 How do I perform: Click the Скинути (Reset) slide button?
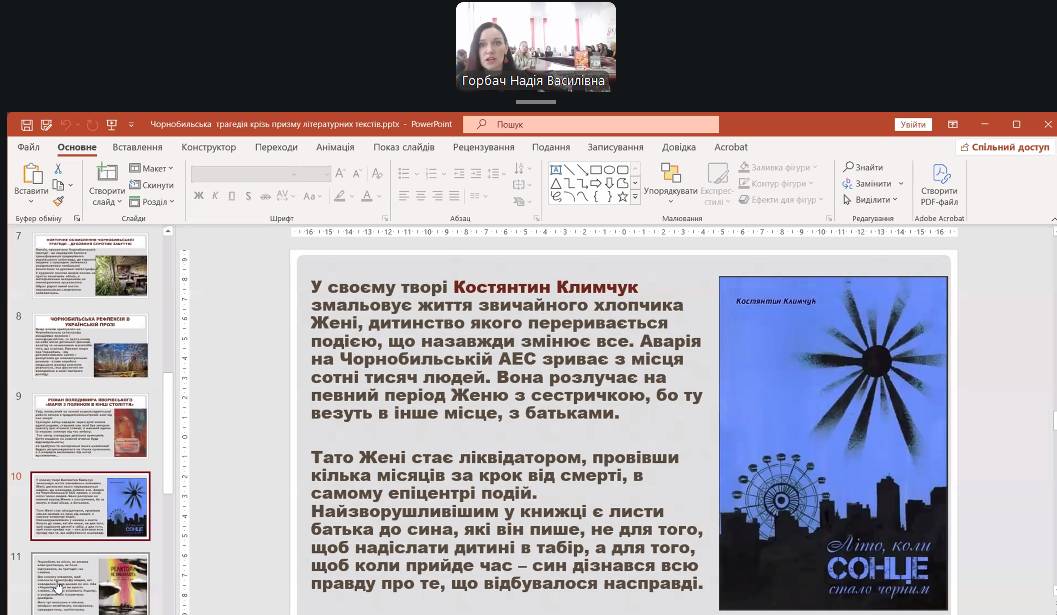point(151,185)
